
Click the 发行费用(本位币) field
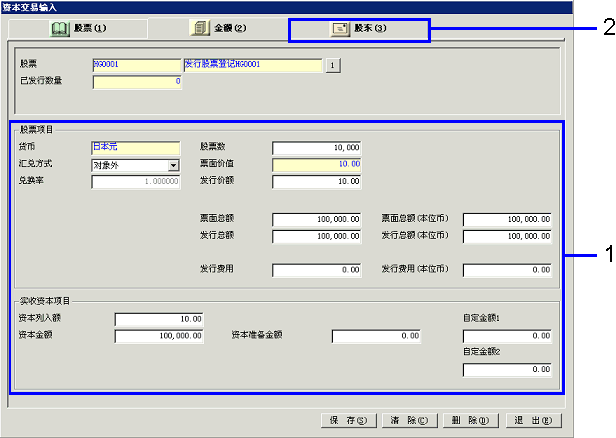coord(507,270)
